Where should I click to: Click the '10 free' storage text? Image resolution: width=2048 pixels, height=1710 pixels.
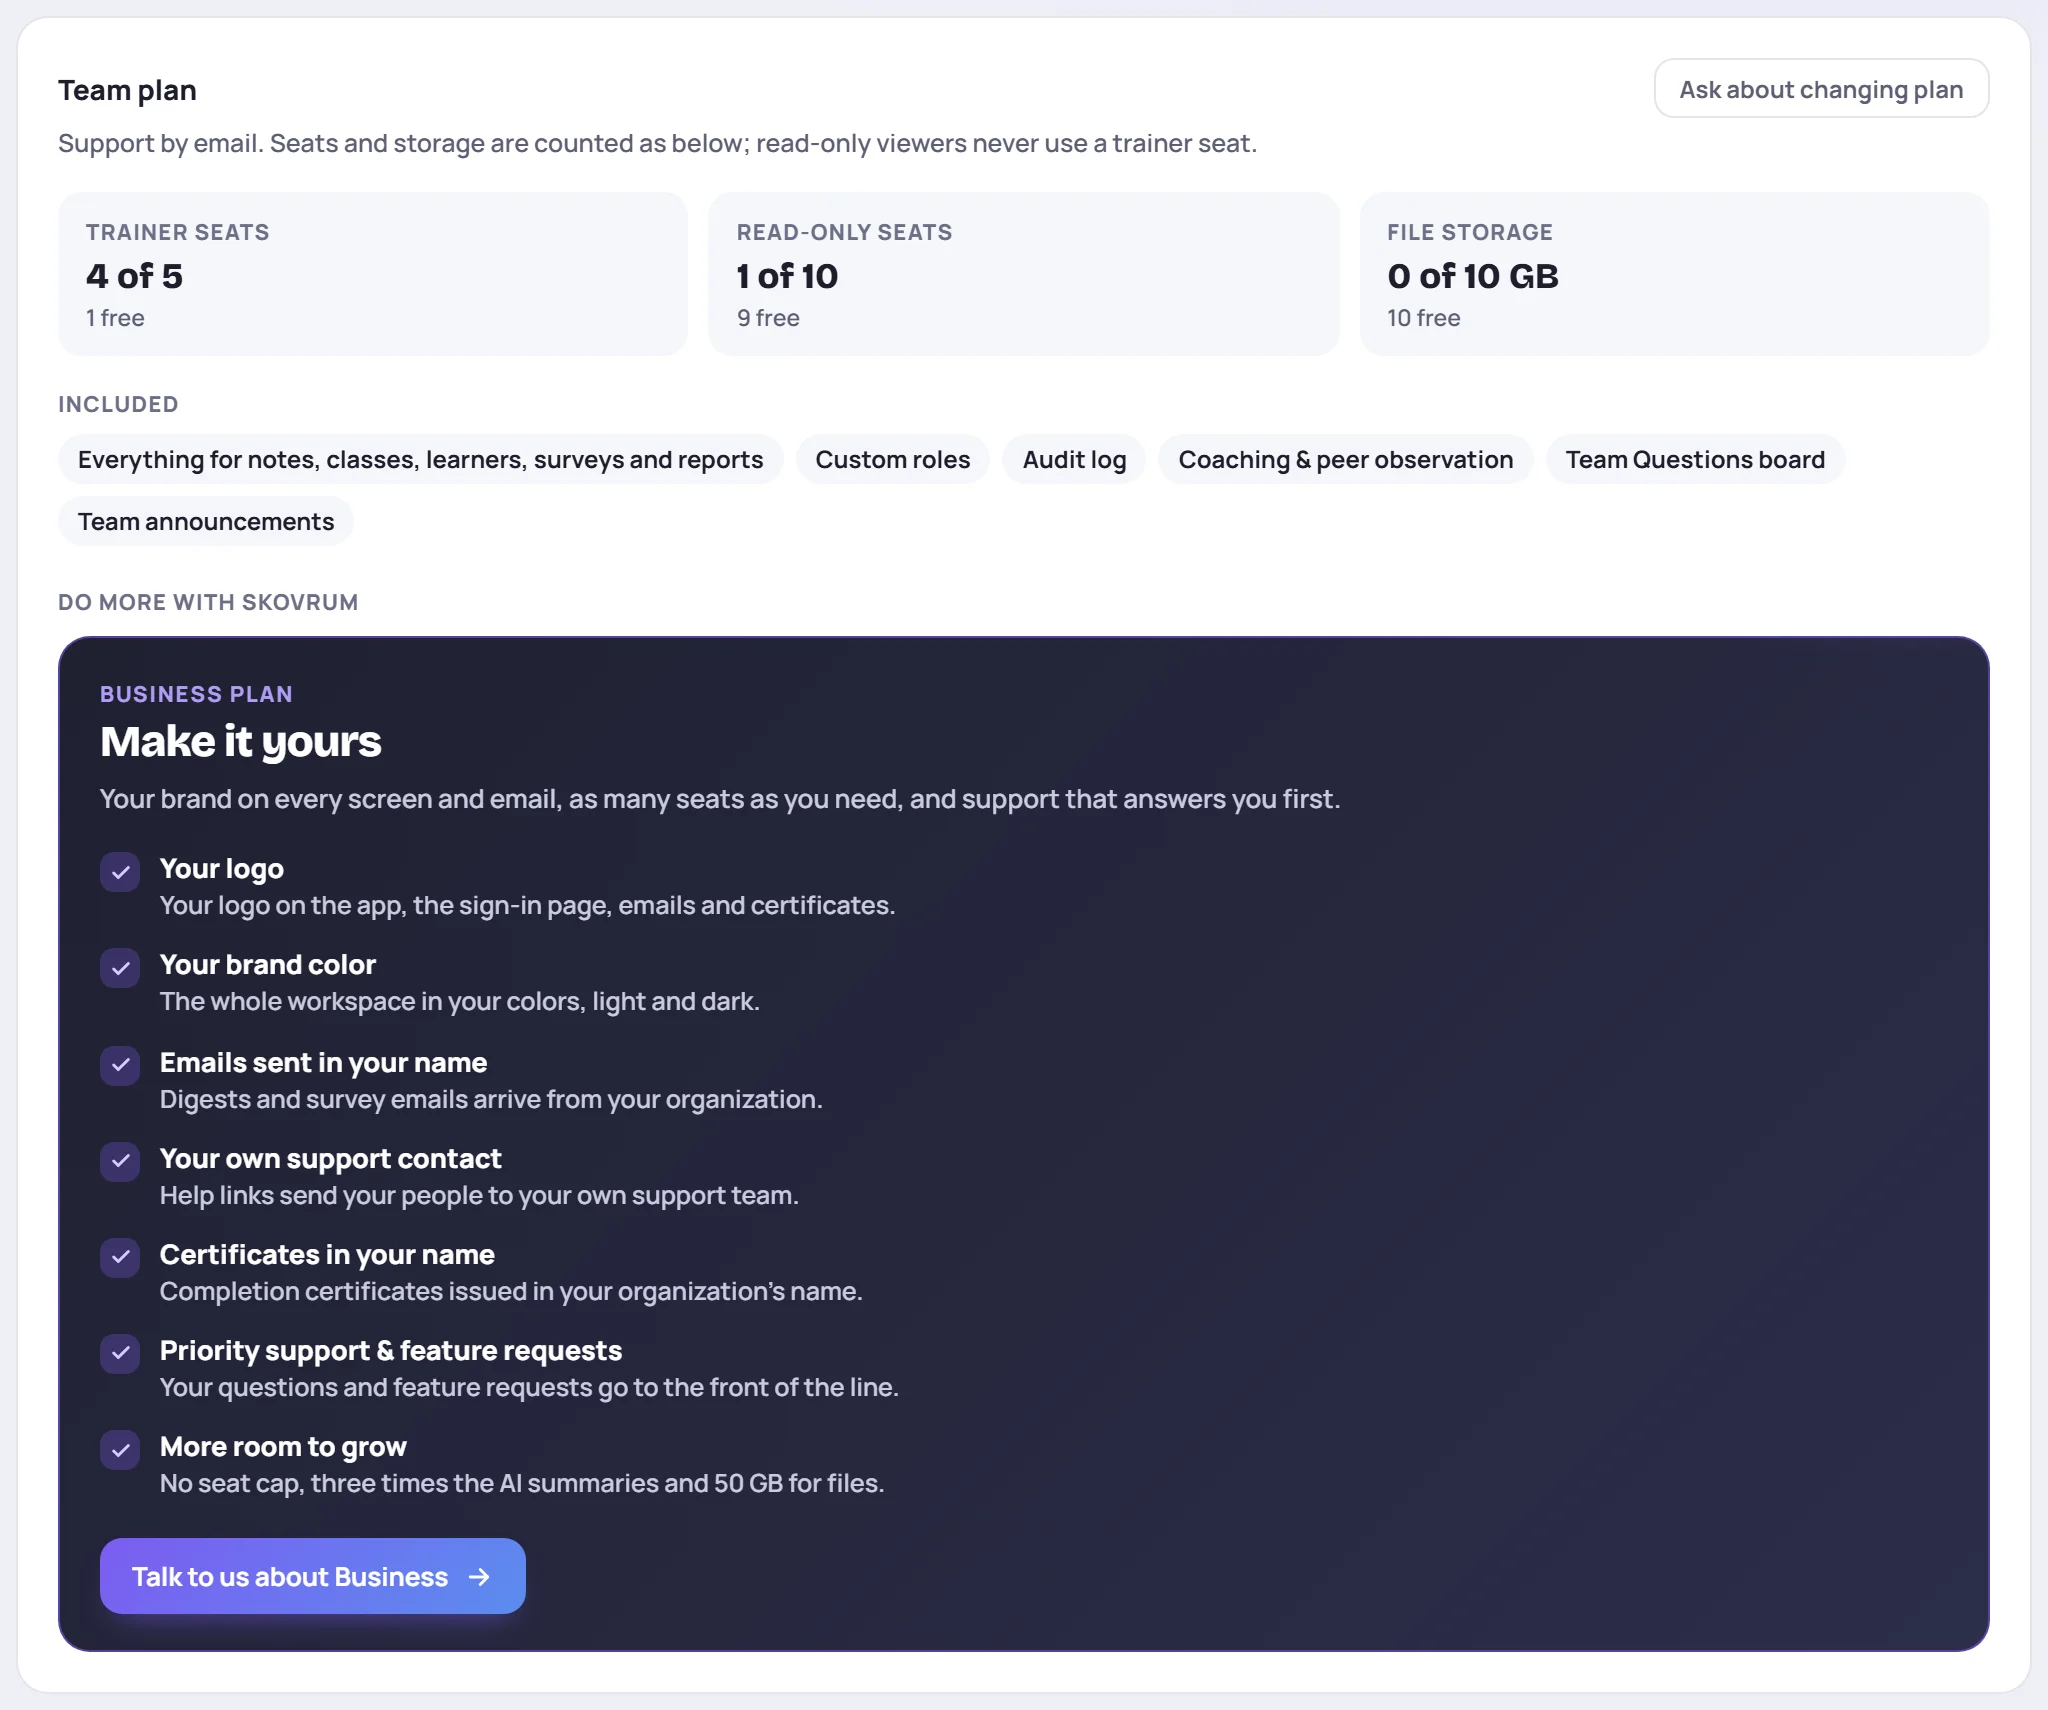[x=1424, y=318]
